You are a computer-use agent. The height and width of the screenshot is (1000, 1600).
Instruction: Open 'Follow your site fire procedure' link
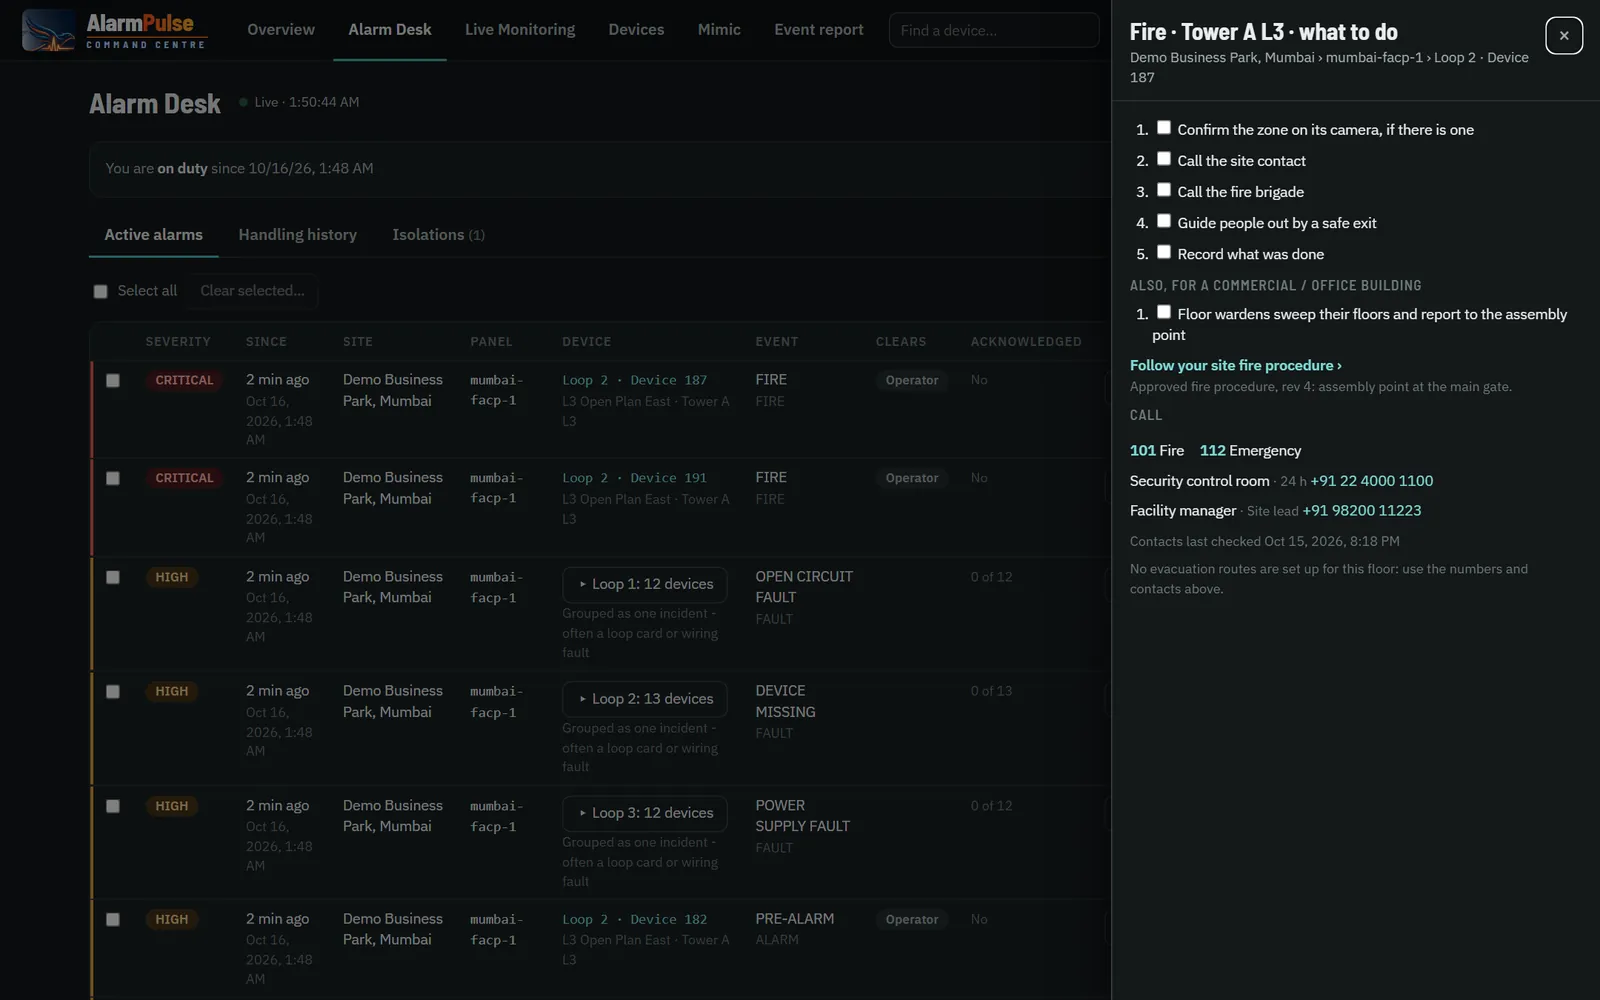1236,365
